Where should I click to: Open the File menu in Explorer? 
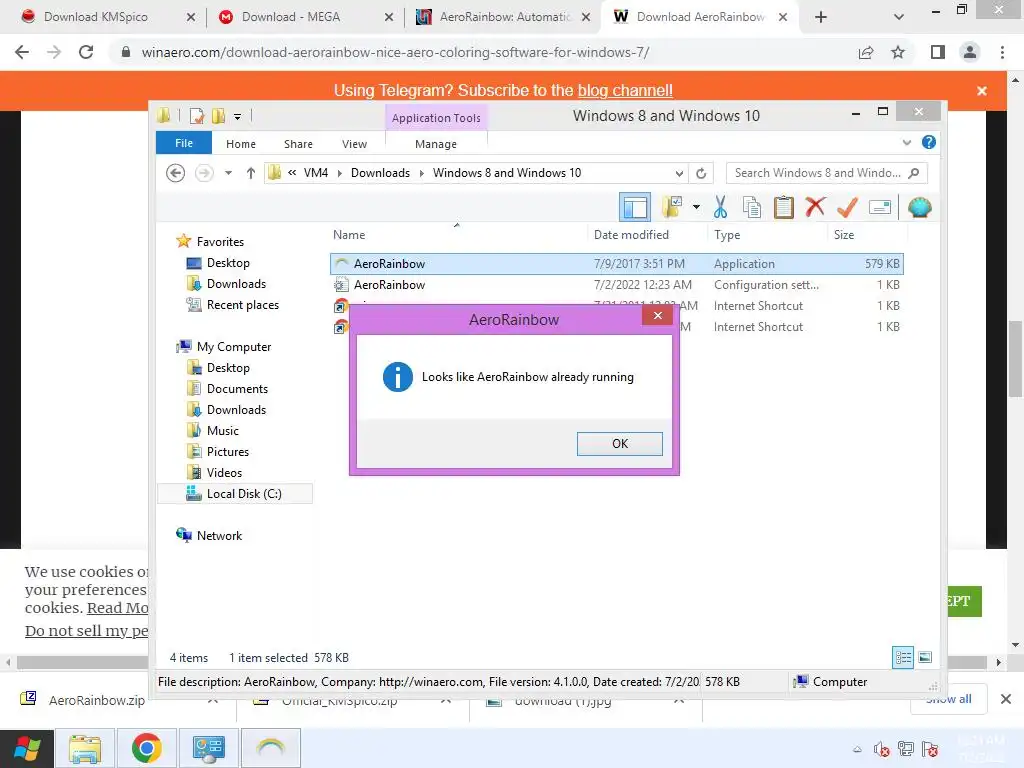coord(184,143)
